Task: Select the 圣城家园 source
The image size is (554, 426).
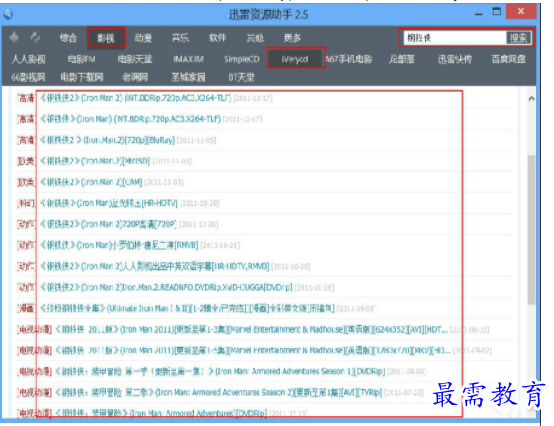Action: coord(188,77)
